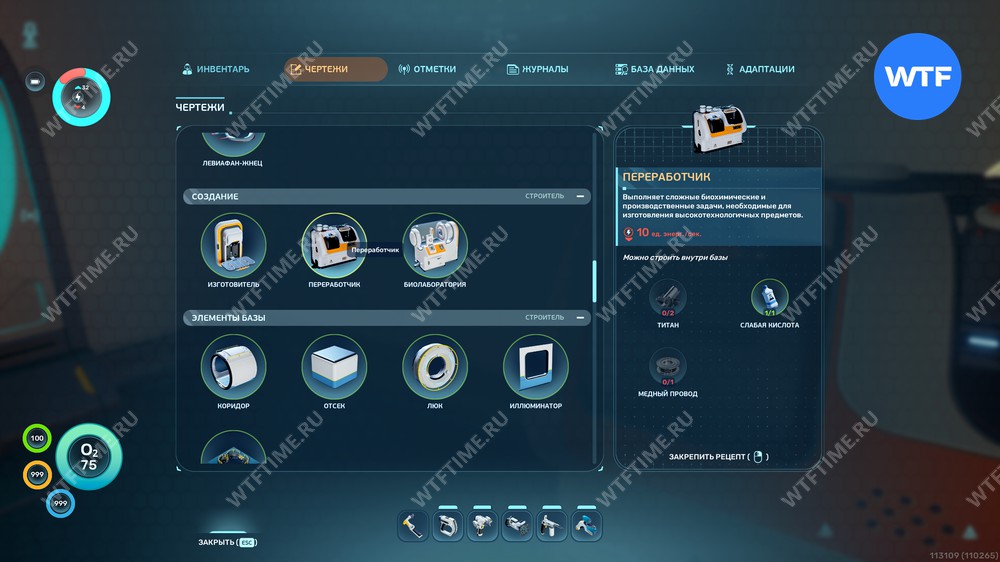This screenshot has height=562, width=1000.
Task: Click the blueprint list scrollbar
Action: [594, 281]
